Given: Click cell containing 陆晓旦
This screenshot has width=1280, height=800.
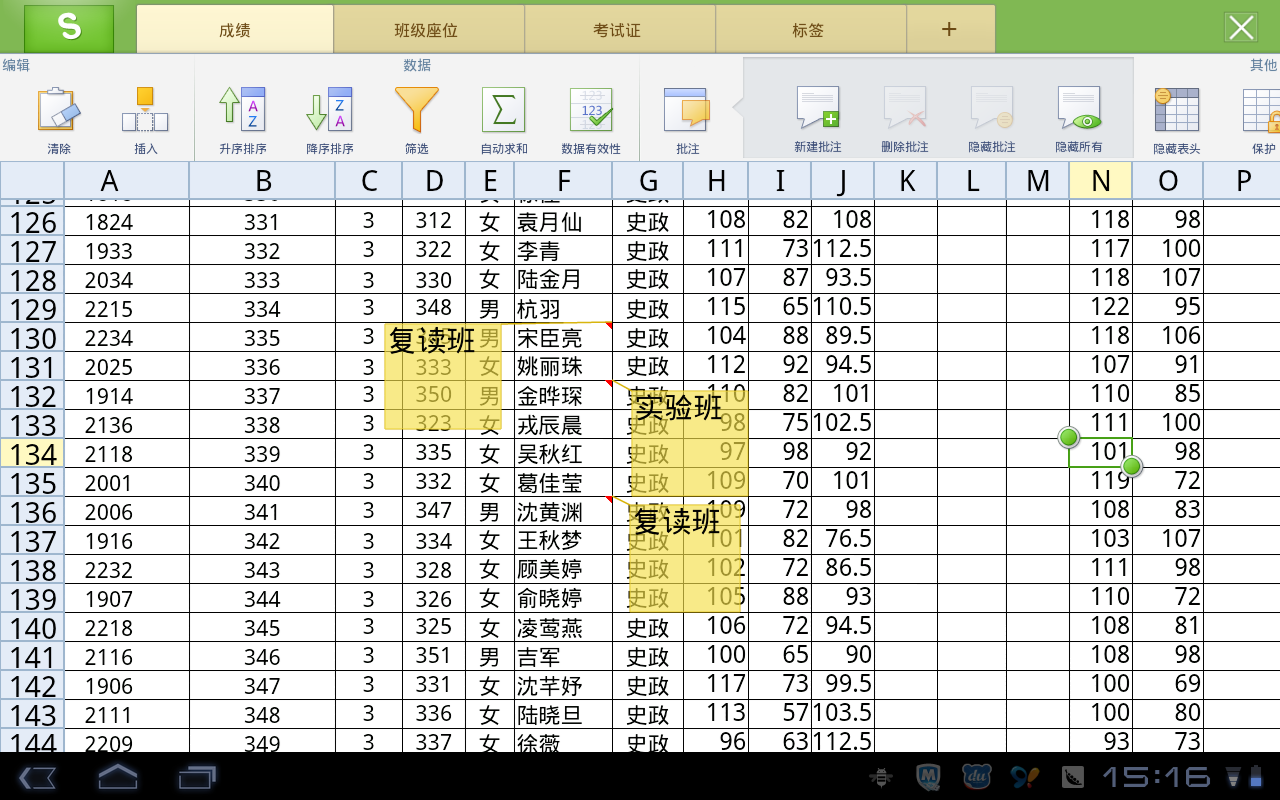Looking at the screenshot, I should (563, 714).
